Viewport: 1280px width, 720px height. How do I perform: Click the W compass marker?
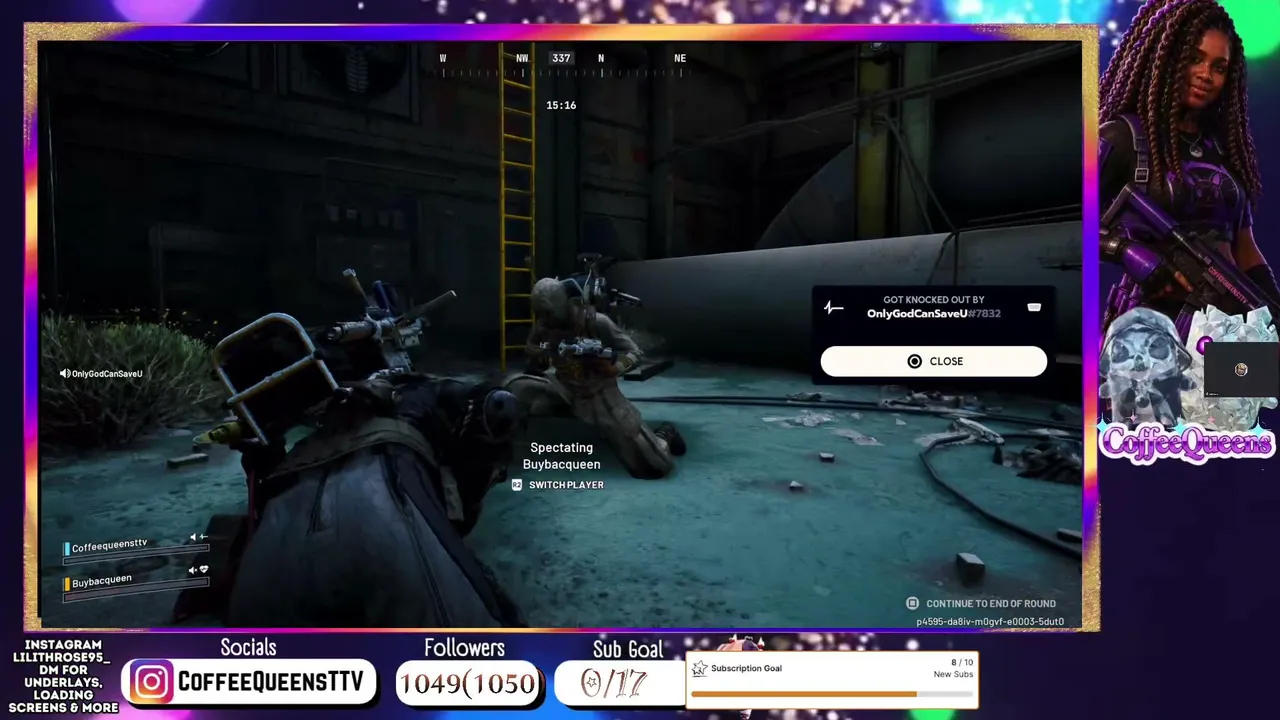(443, 58)
